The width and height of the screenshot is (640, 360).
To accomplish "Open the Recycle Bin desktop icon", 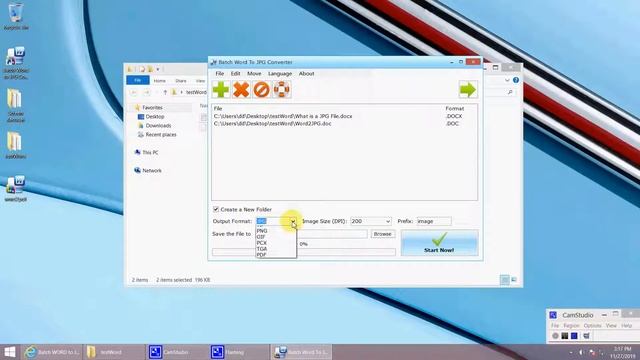I will tap(16, 16).
